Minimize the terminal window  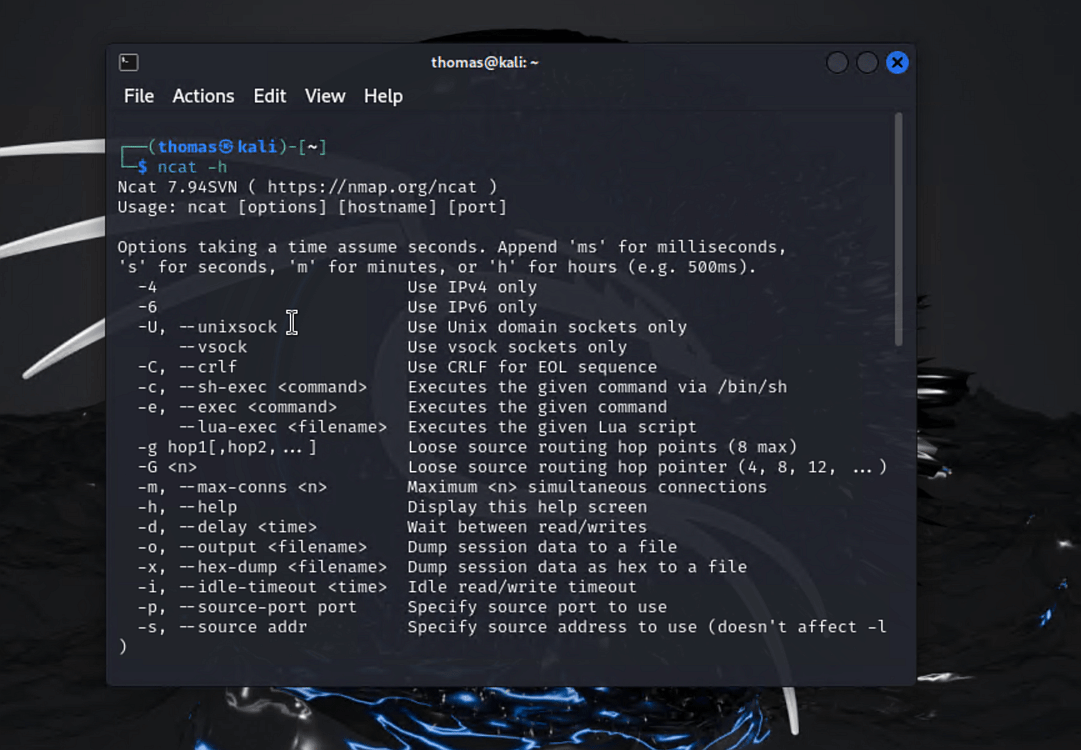click(837, 63)
